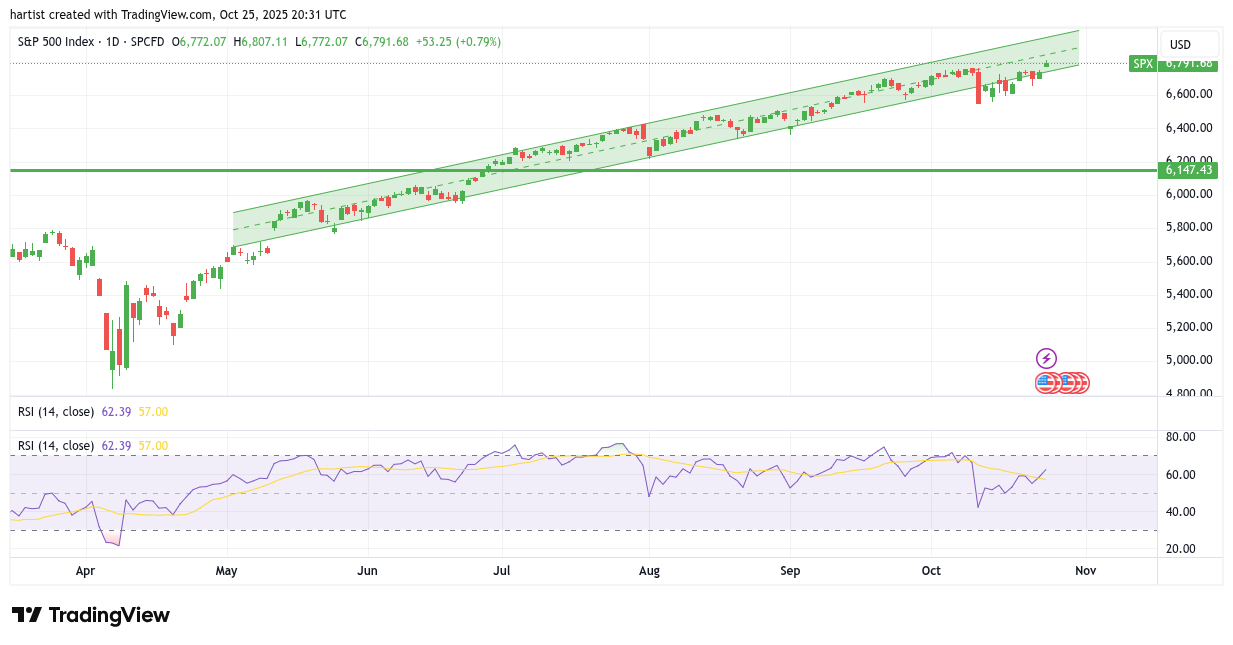Image resolution: width=1233 pixels, height=645 pixels.
Task: Click the current price label 6,791.68
Action: pyautogui.click(x=1188, y=63)
